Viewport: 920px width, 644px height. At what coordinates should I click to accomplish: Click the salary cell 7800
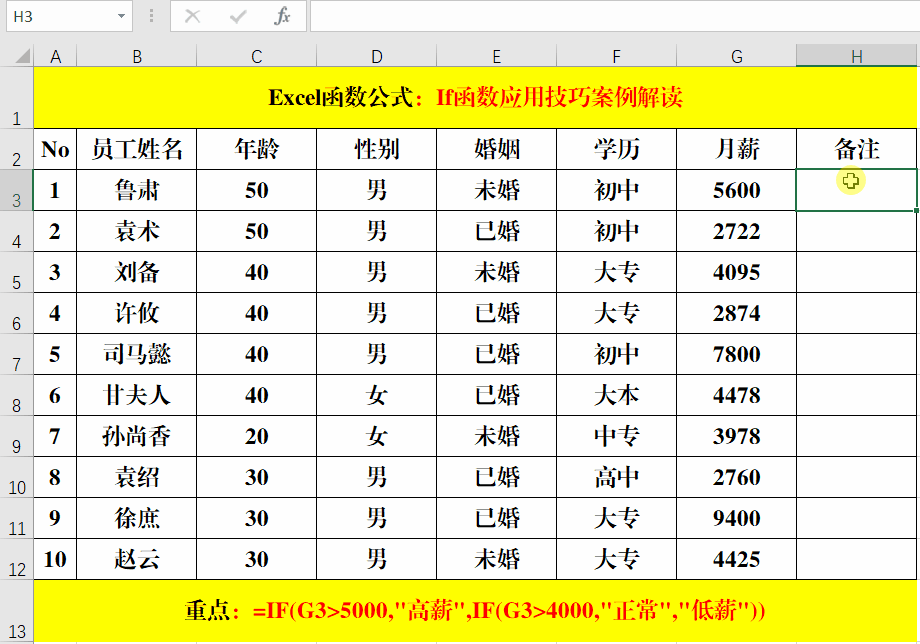pos(736,354)
